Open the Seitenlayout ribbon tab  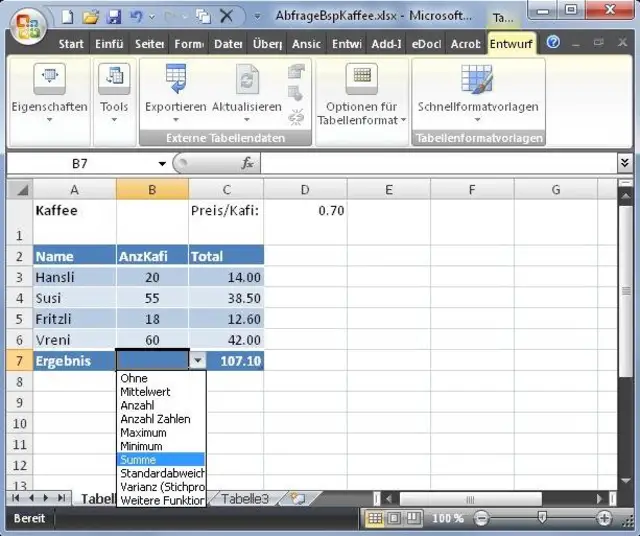[x=149, y=44]
